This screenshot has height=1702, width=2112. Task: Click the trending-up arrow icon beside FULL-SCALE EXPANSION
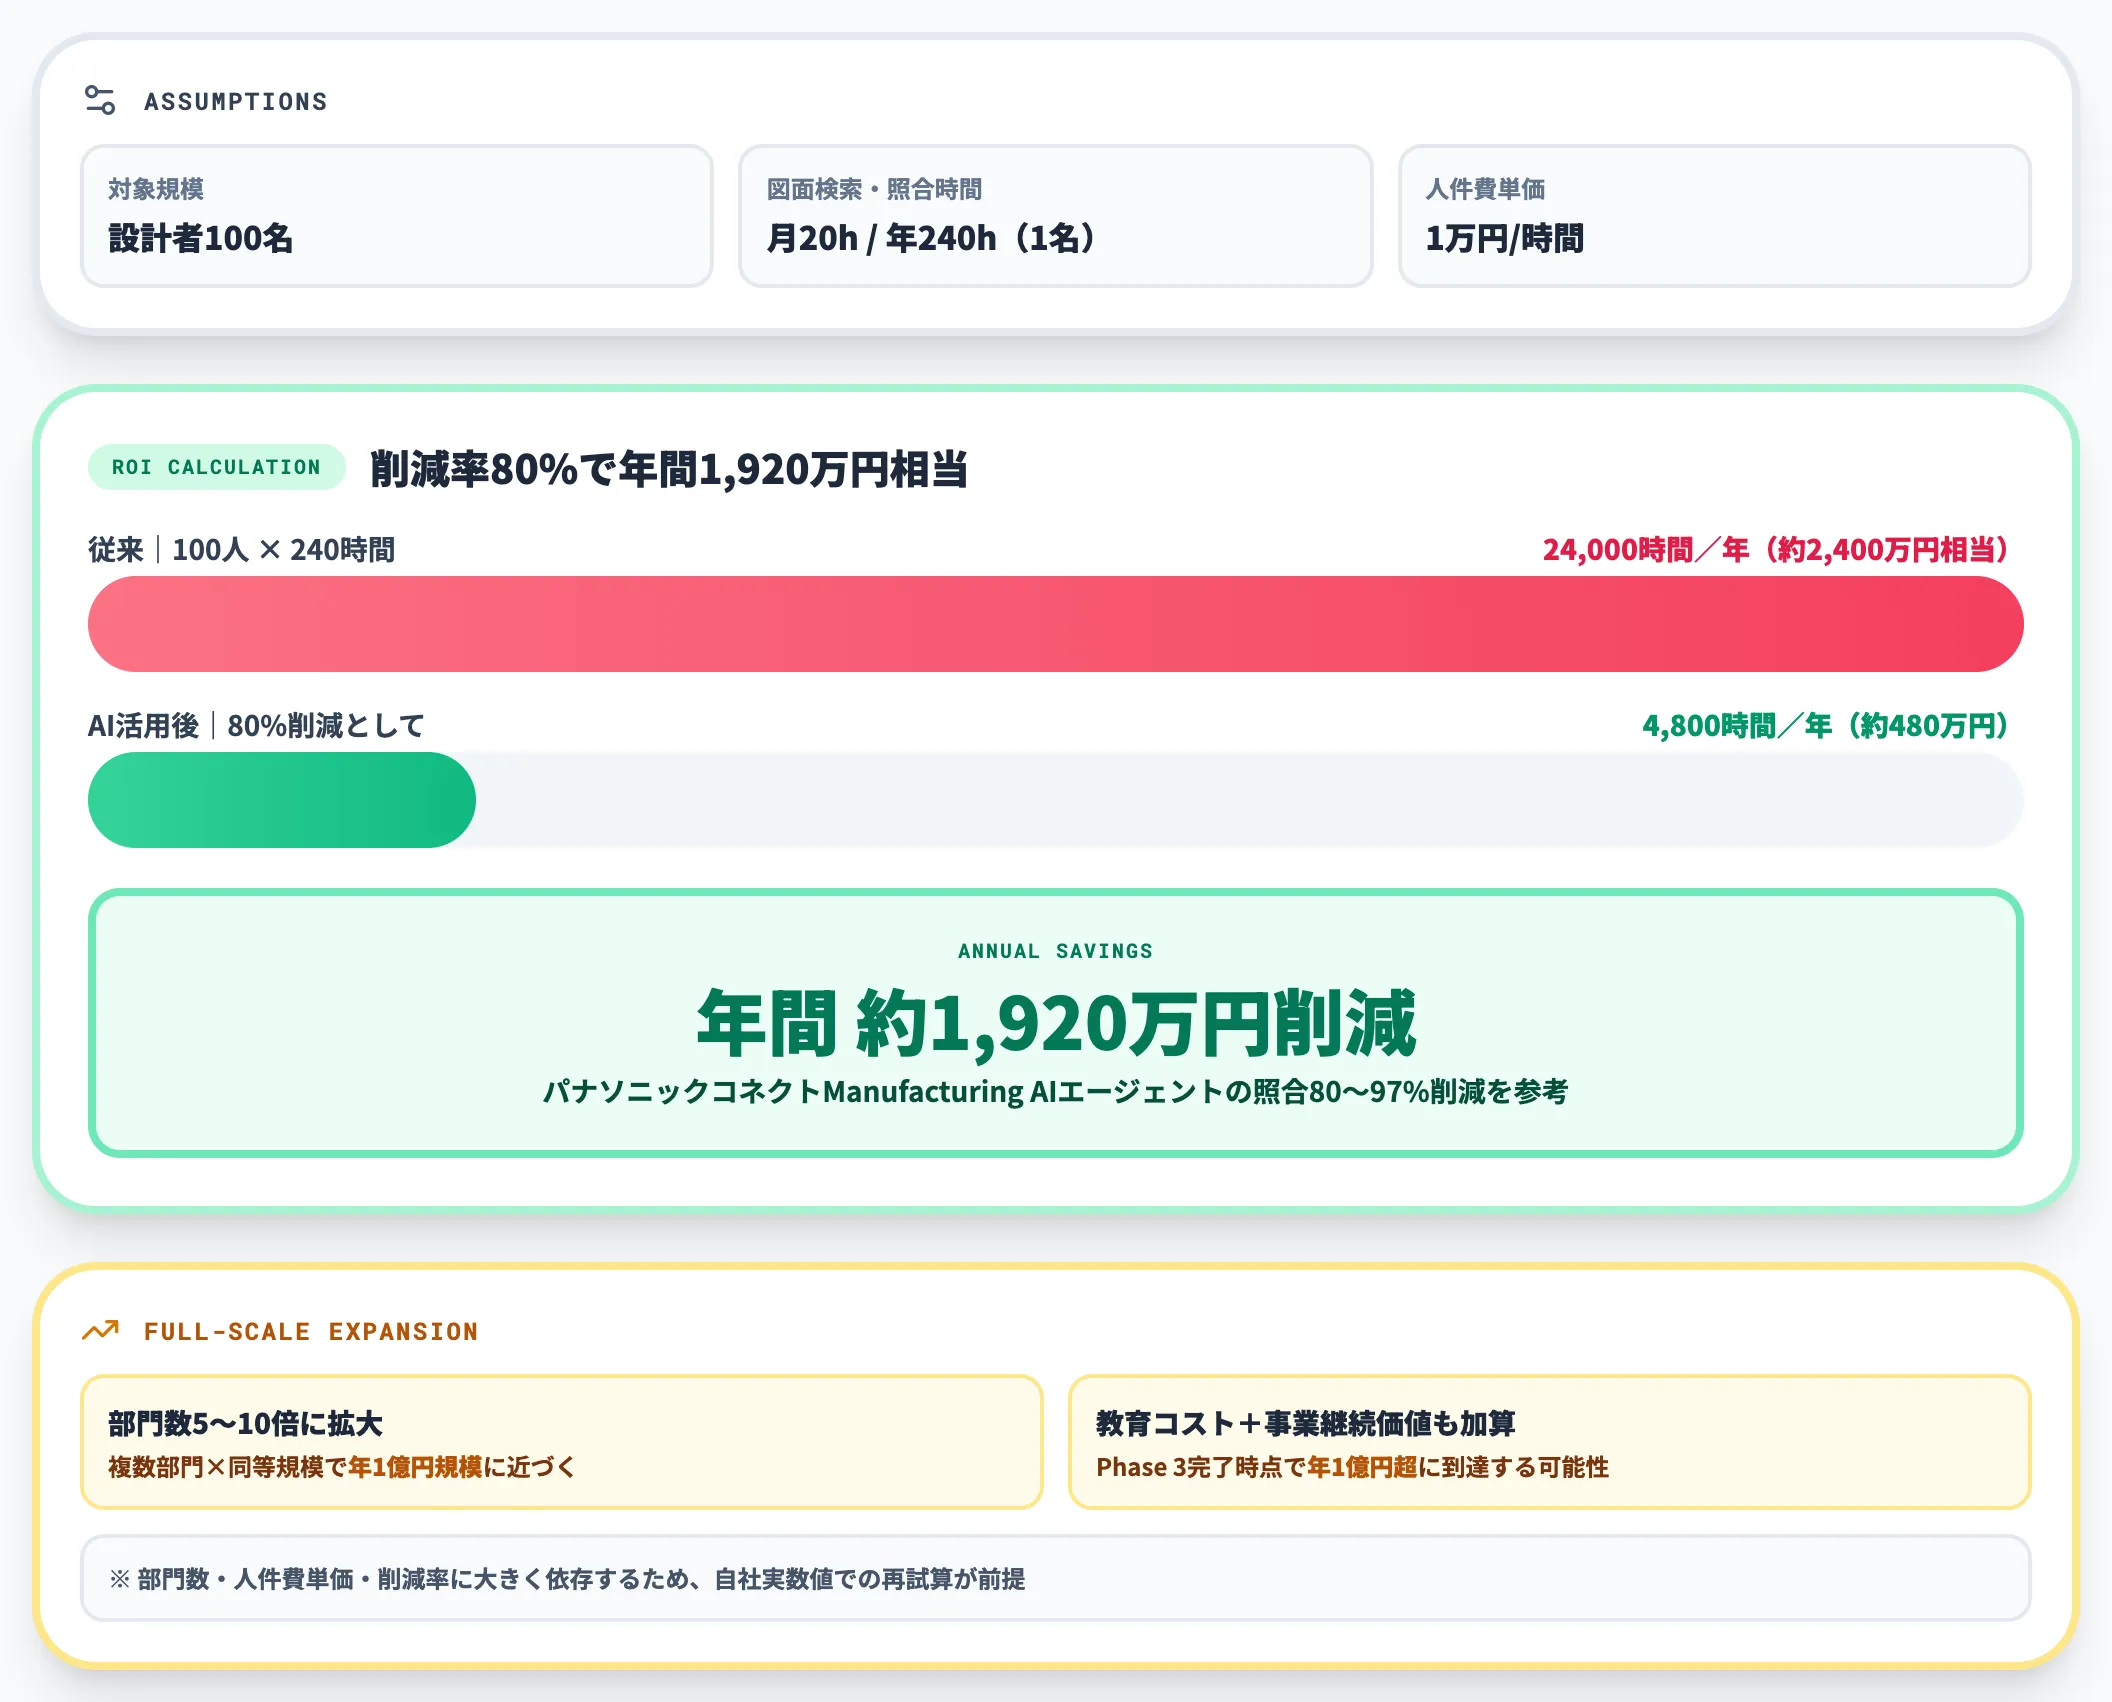100,1330
